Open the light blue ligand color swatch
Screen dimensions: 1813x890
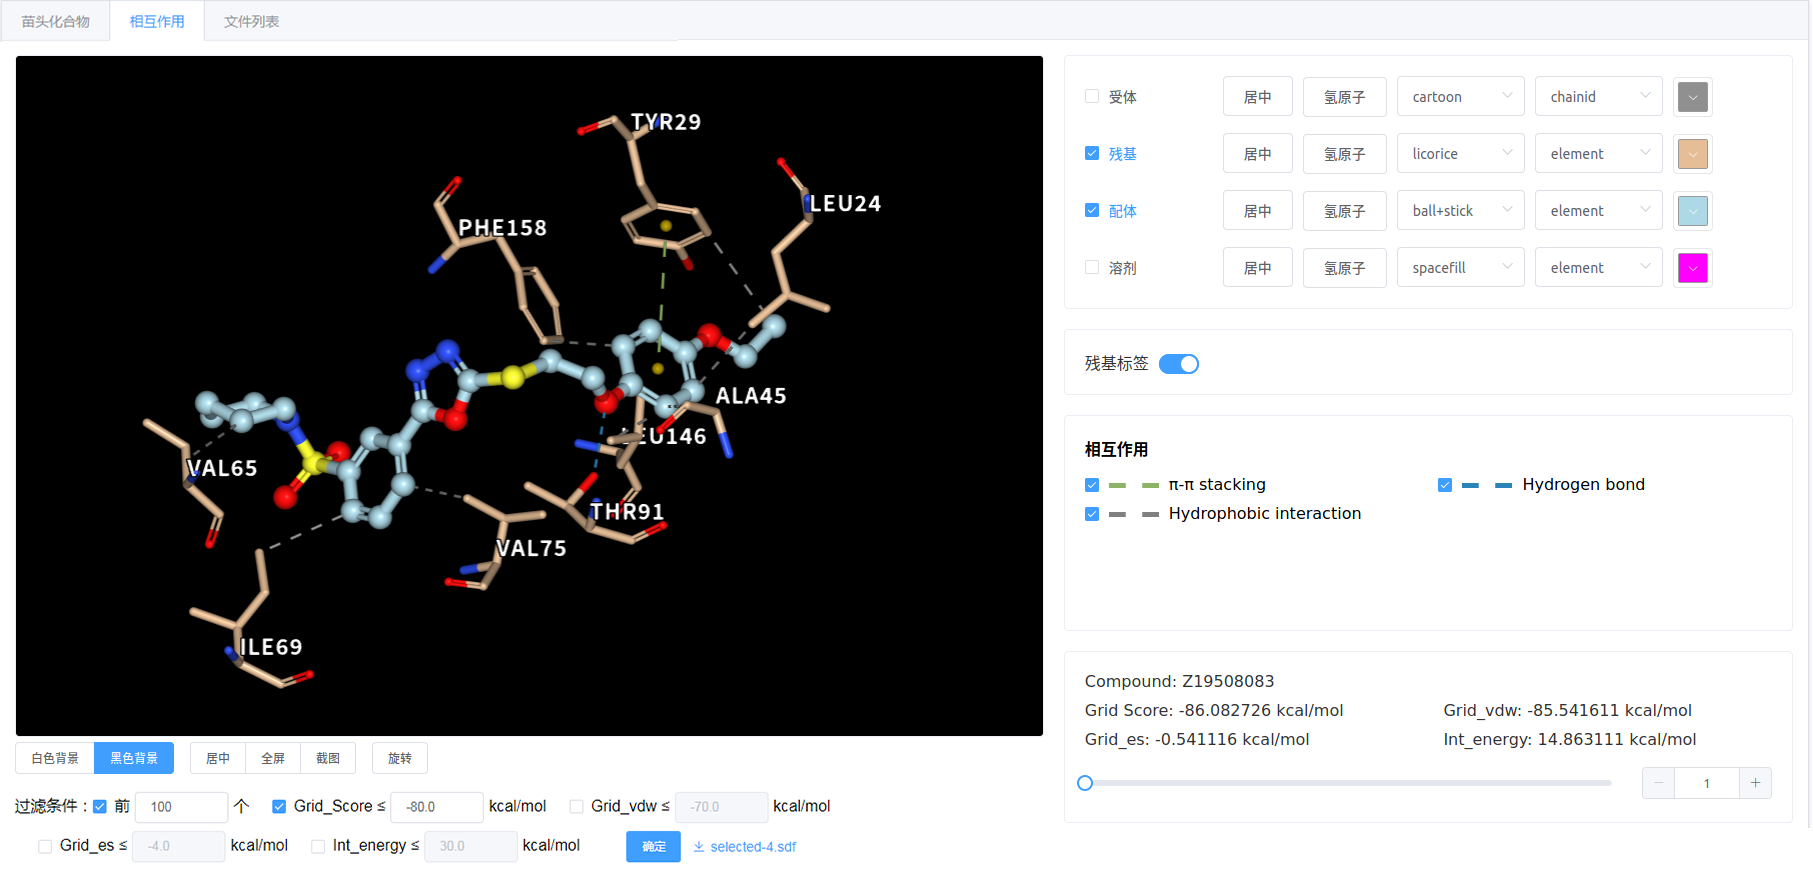(x=1693, y=211)
